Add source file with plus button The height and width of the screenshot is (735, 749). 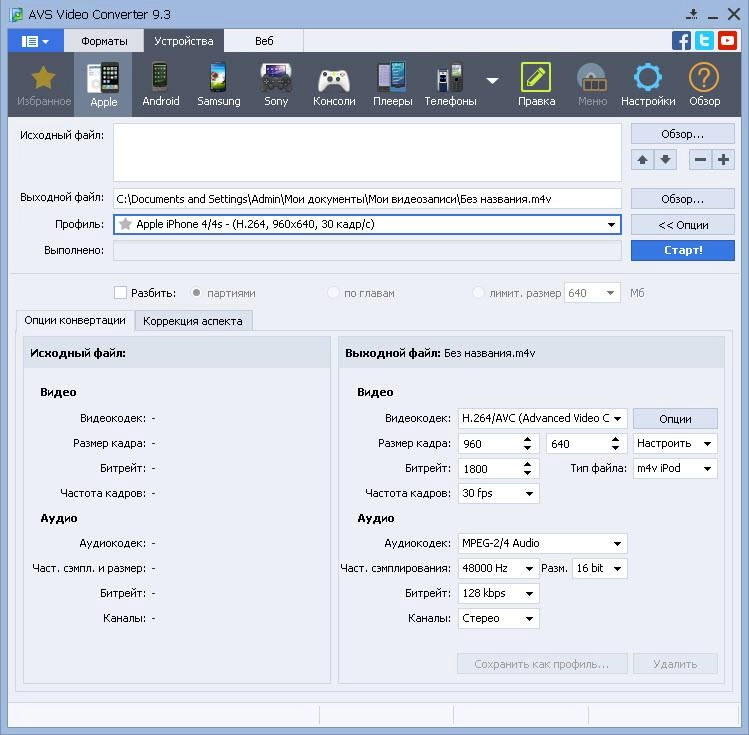(x=723, y=160)
